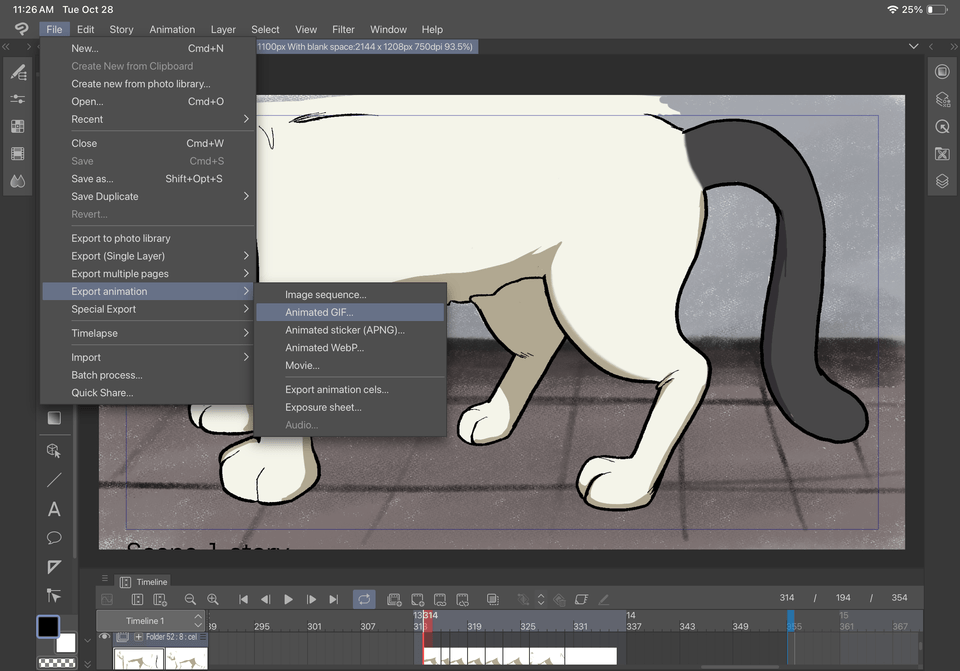
Task: Open the Tool Property sliders icon
Action: (18, 99)
